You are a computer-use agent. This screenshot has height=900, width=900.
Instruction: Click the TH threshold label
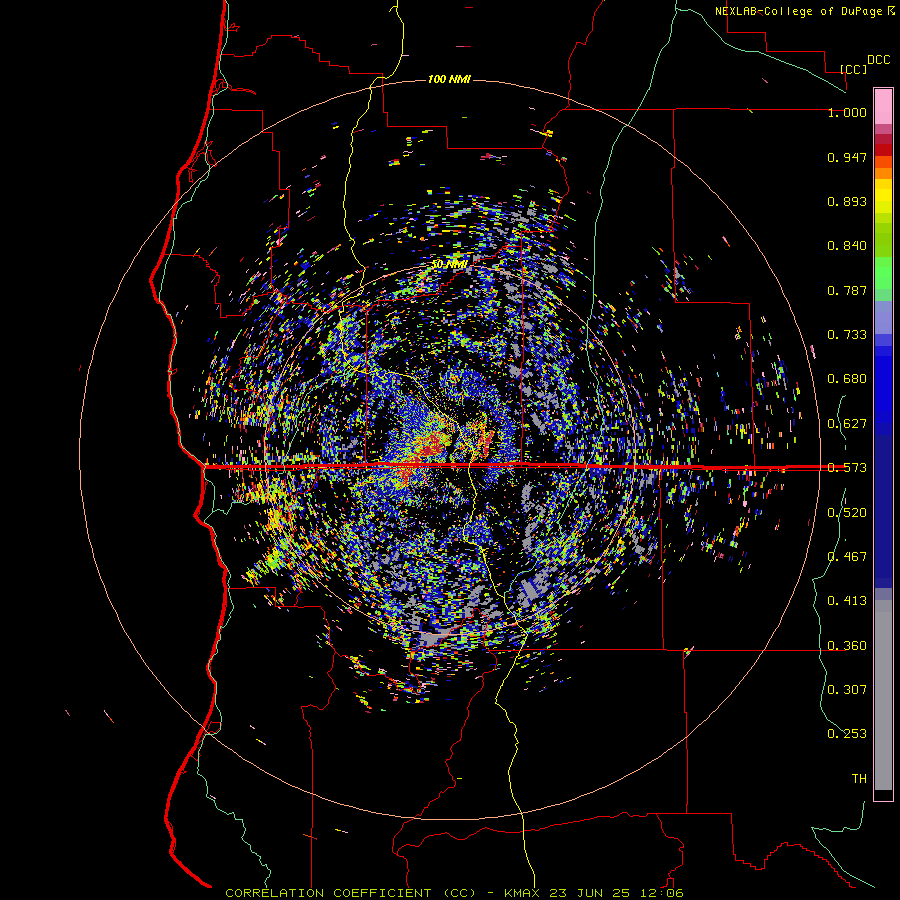coord(859,779)
